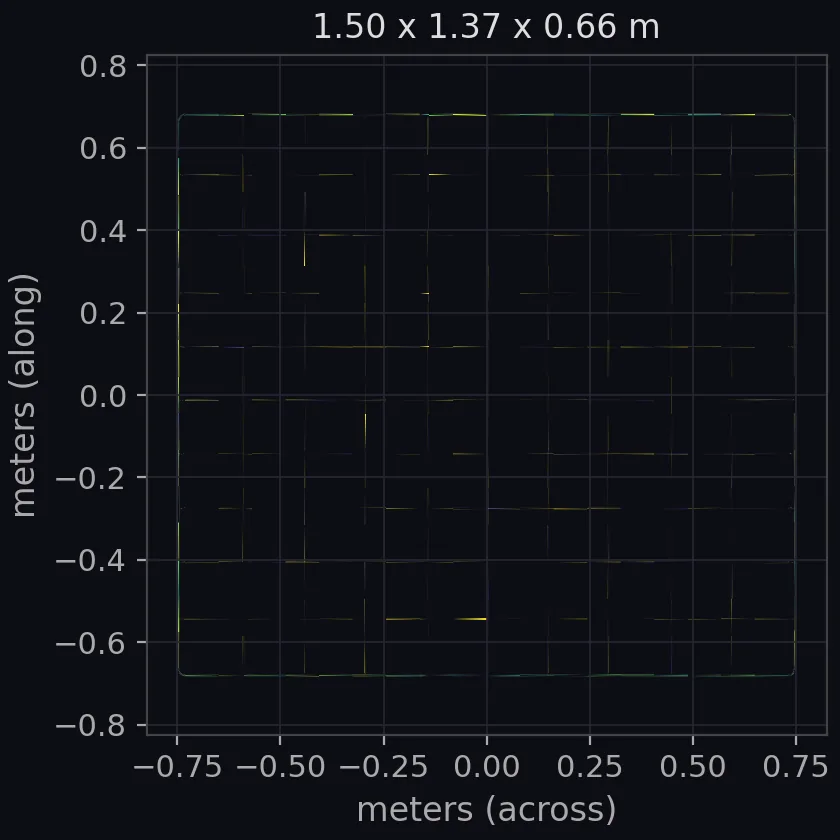
Task: Click the y-axis label meters (along)
Action: 24,395
